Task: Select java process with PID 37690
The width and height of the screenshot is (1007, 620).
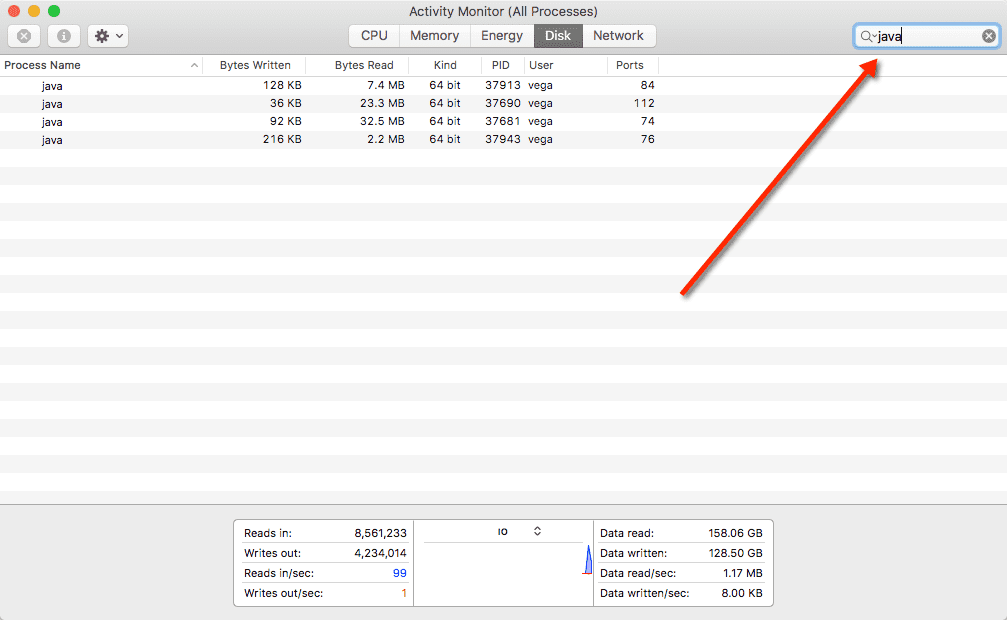Action: (52, 104)
